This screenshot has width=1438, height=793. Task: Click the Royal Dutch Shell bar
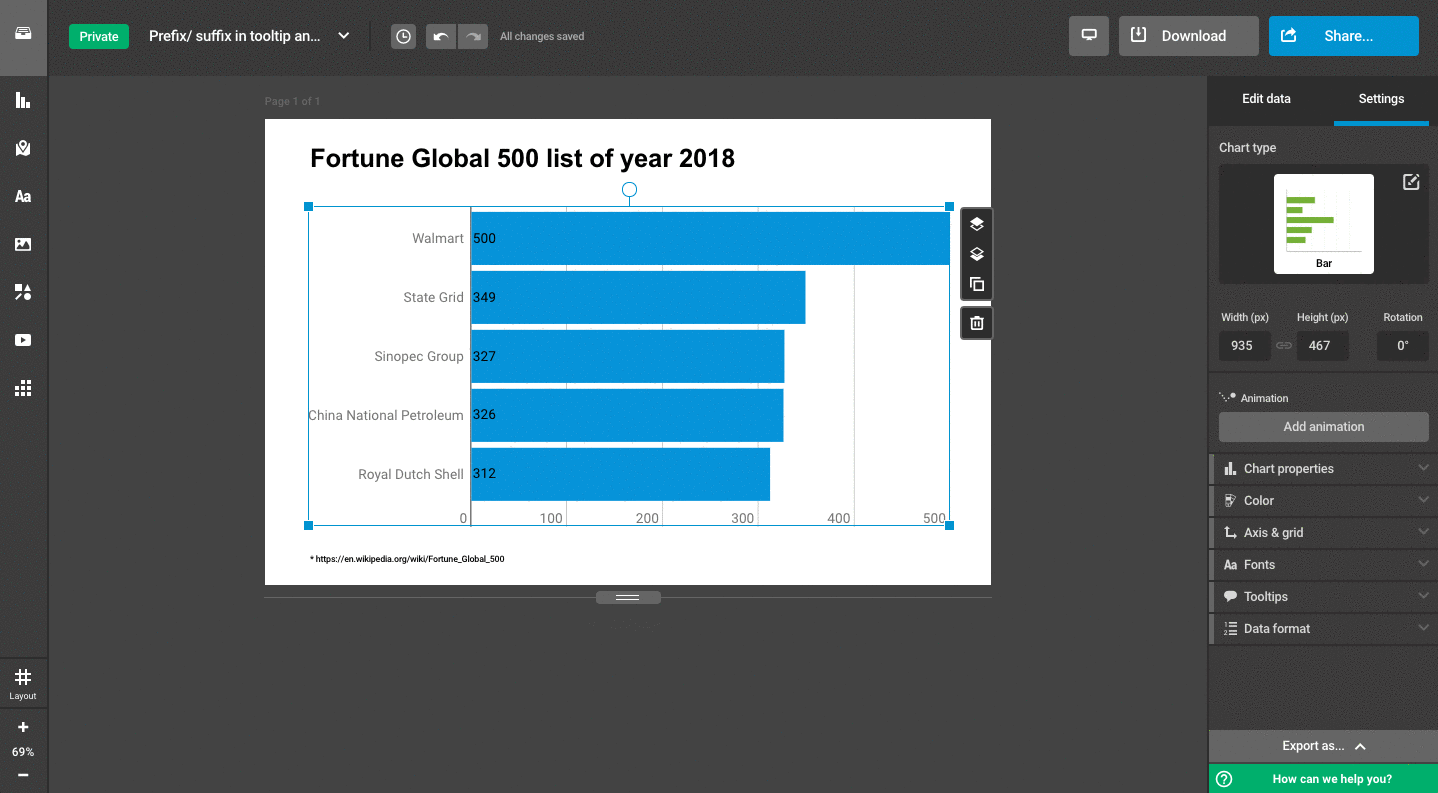pos(620,474)
